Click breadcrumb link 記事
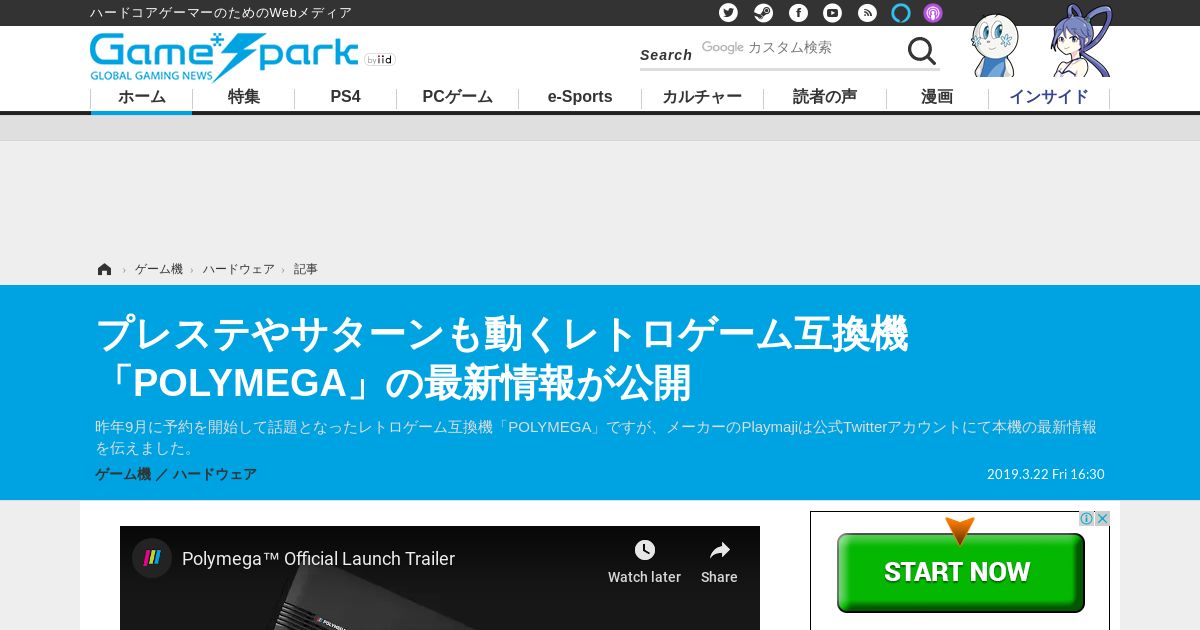1200x630 pixels. tap(306, 269)
